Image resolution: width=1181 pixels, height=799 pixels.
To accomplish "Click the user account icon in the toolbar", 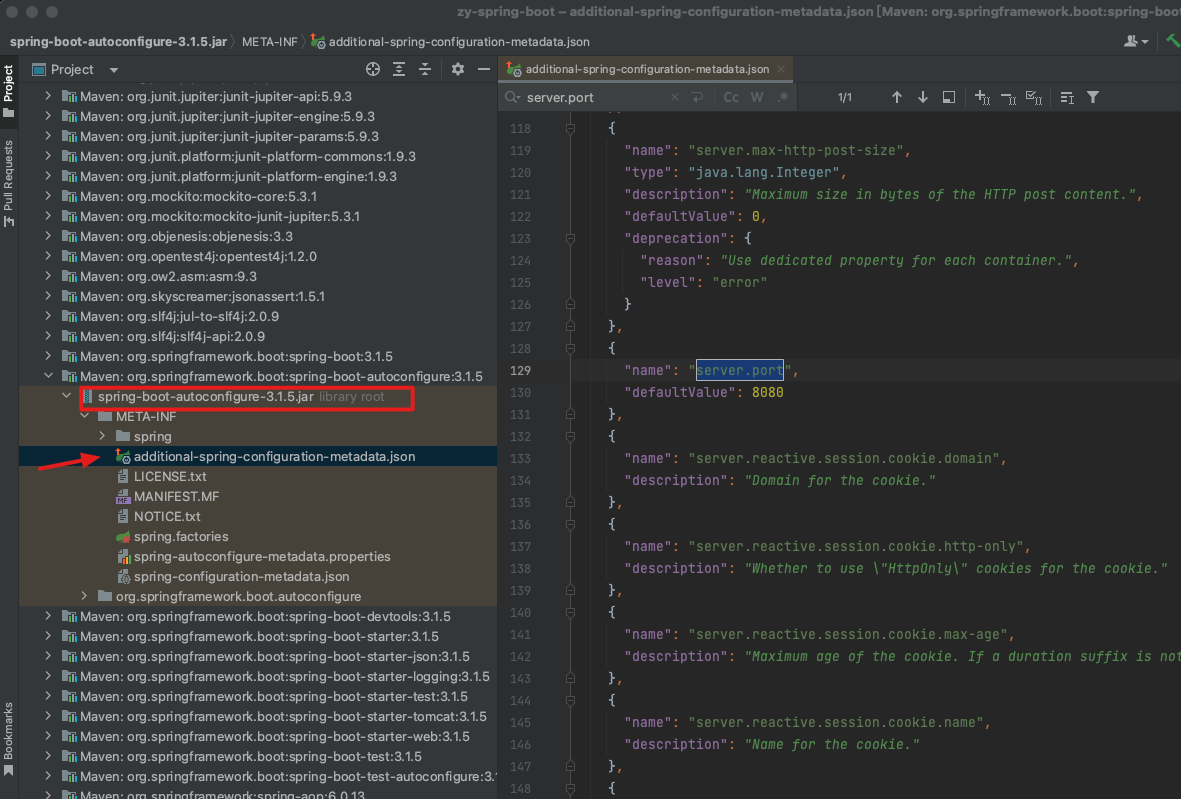I will click(x=1135, y=41).
